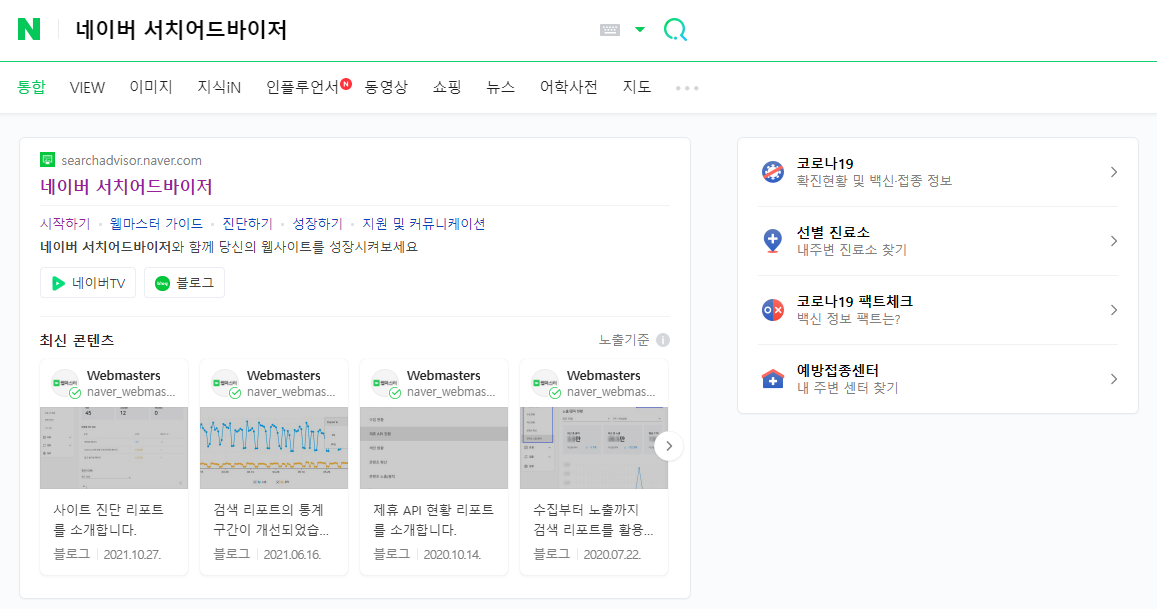This screenshot has height=609, width=1157.
Task: Click the 블로그 channel button
Action: [184, 283]
